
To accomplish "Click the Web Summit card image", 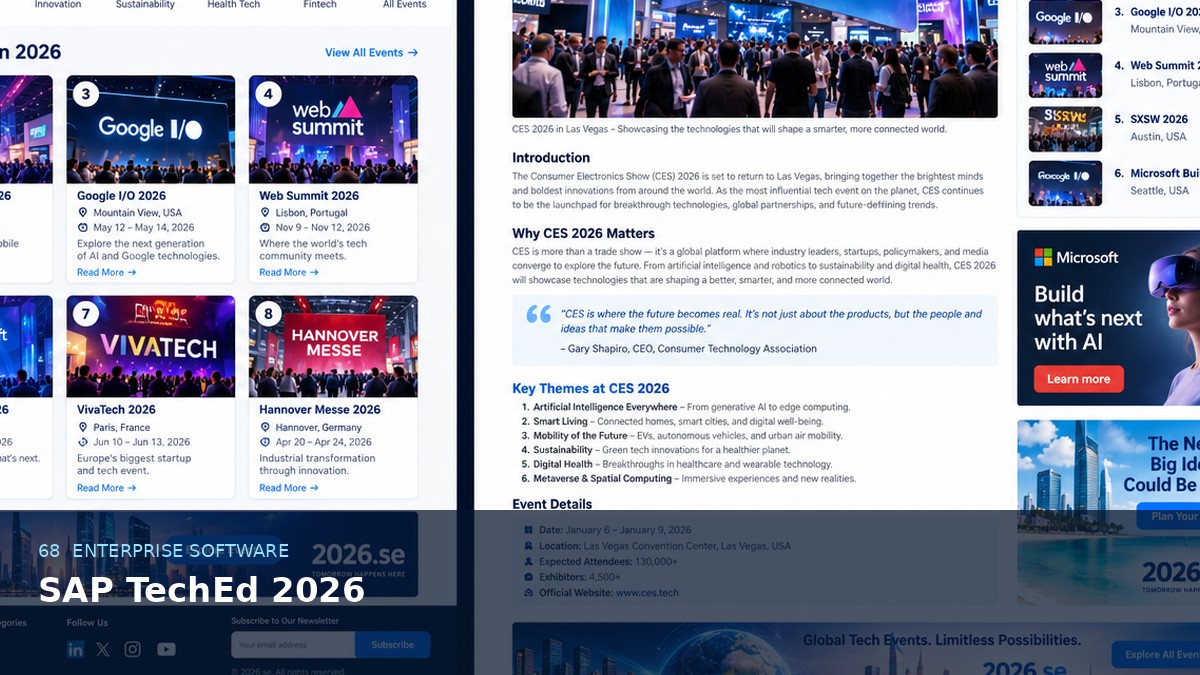I will [x=333, y=129].
